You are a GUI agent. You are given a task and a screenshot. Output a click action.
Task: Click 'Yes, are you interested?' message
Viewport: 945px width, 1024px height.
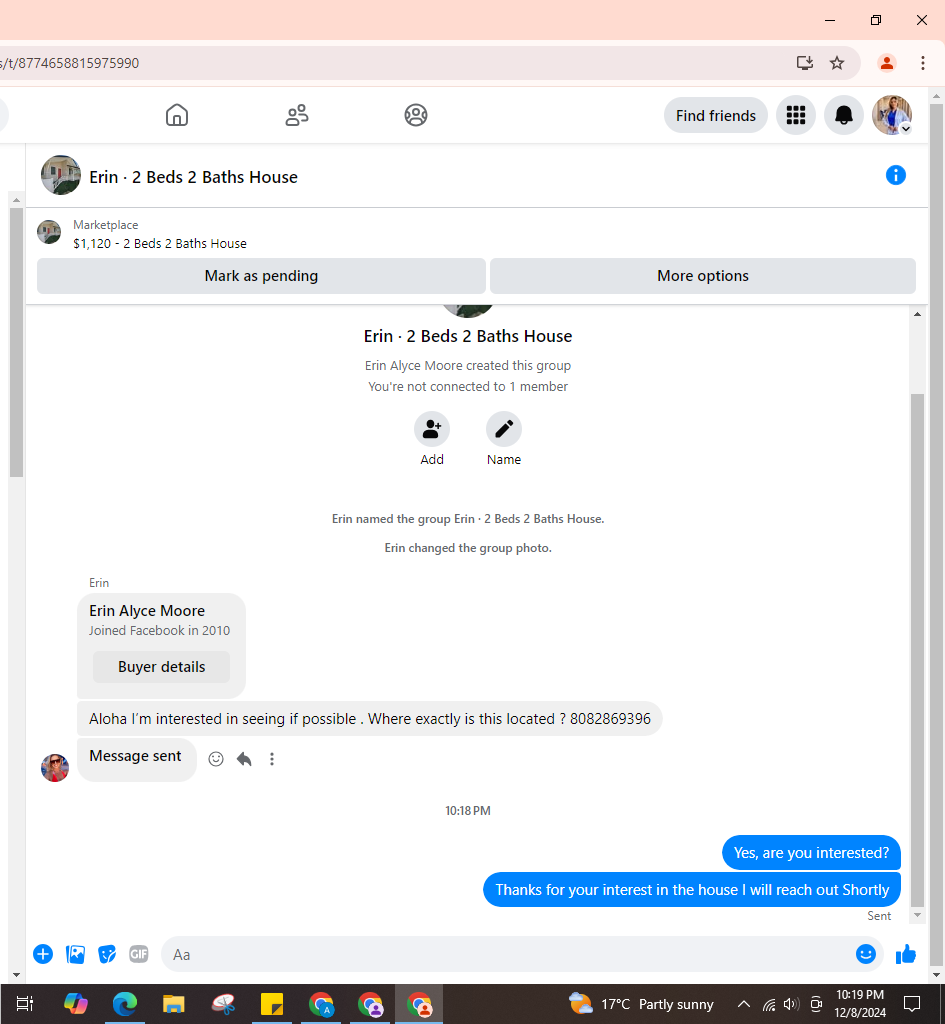click(811, 853)
